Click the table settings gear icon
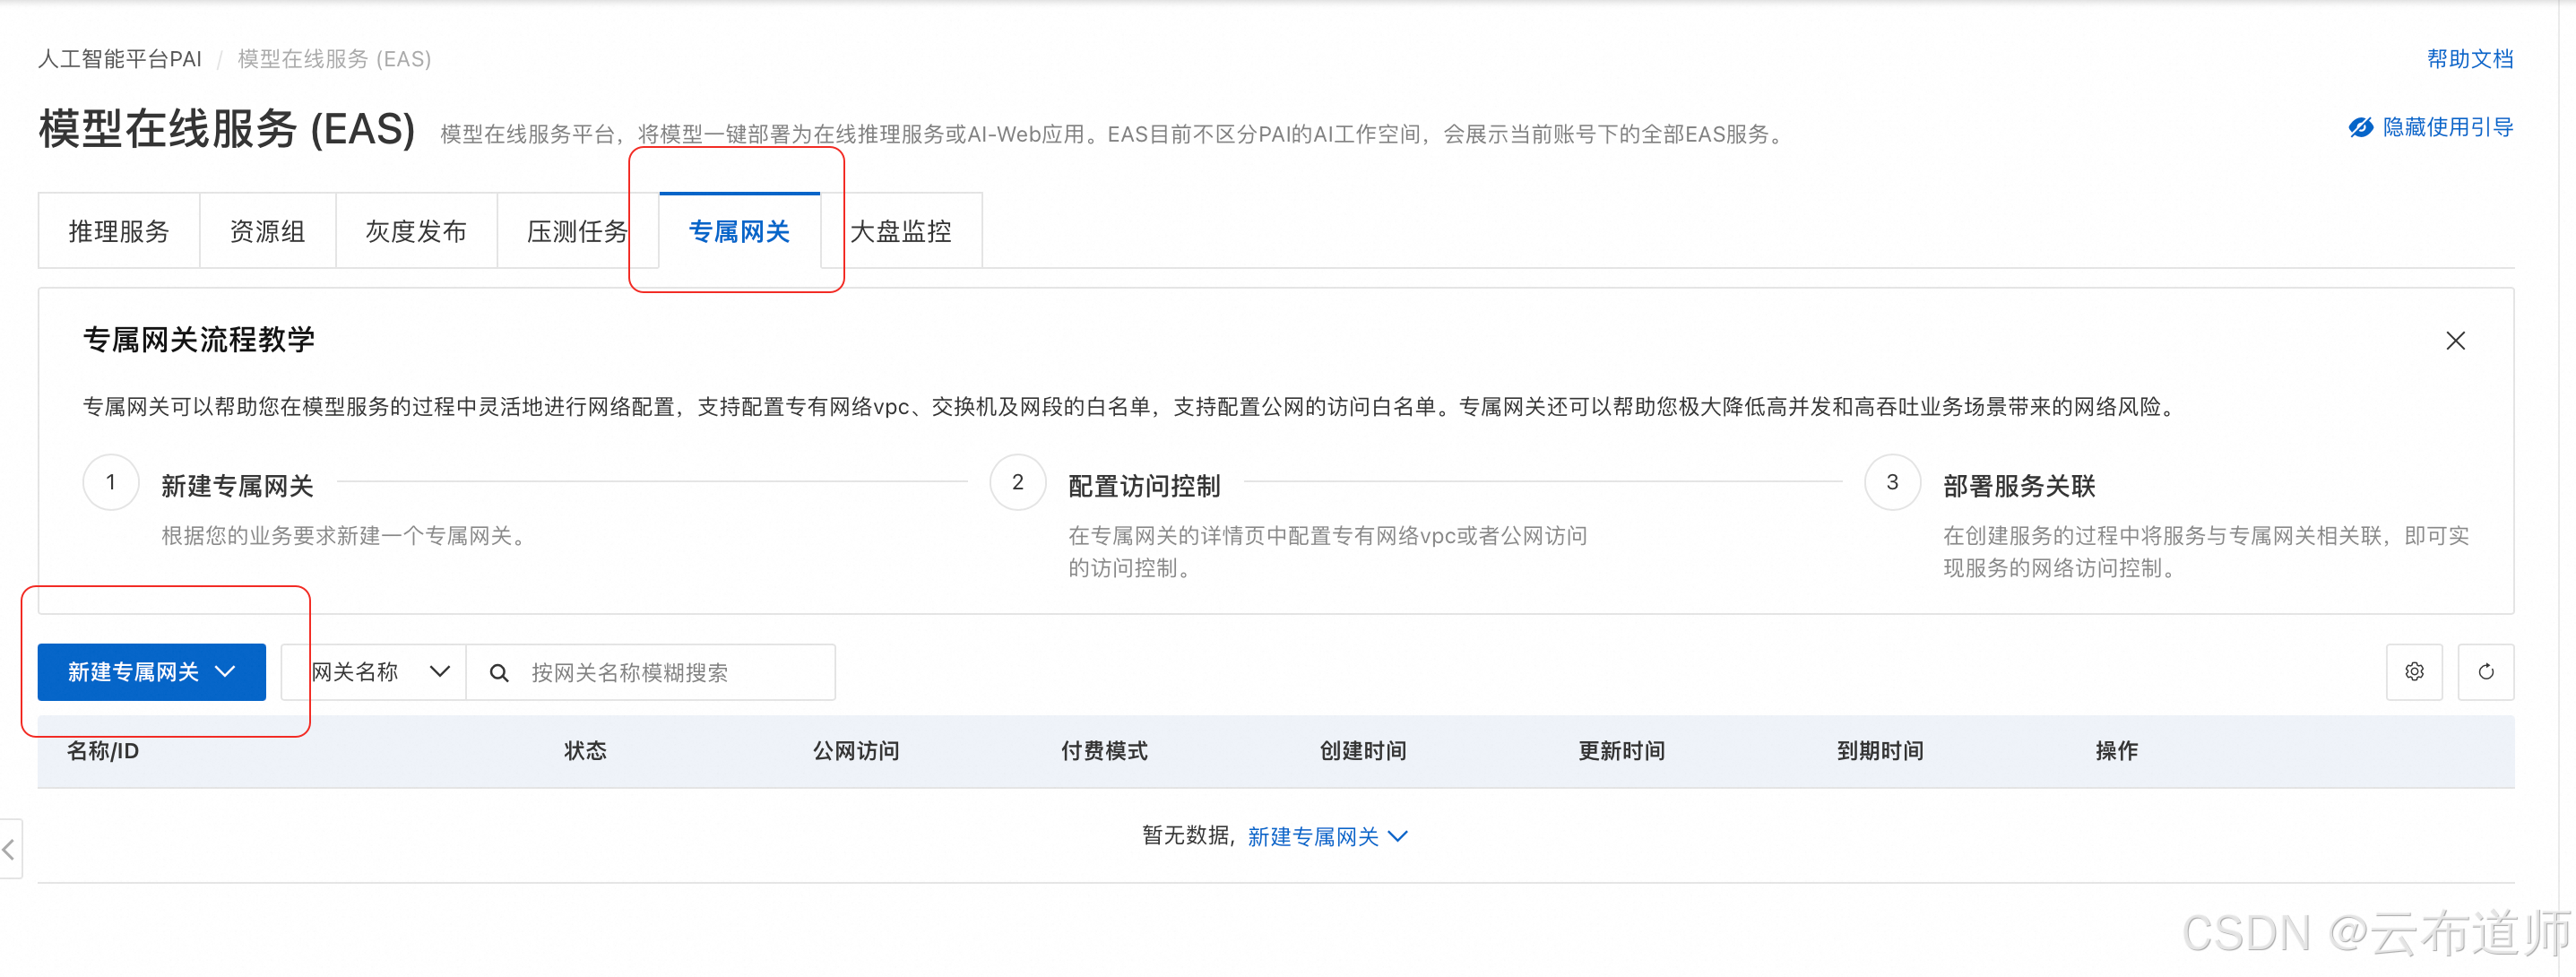 coord(2414,672)
